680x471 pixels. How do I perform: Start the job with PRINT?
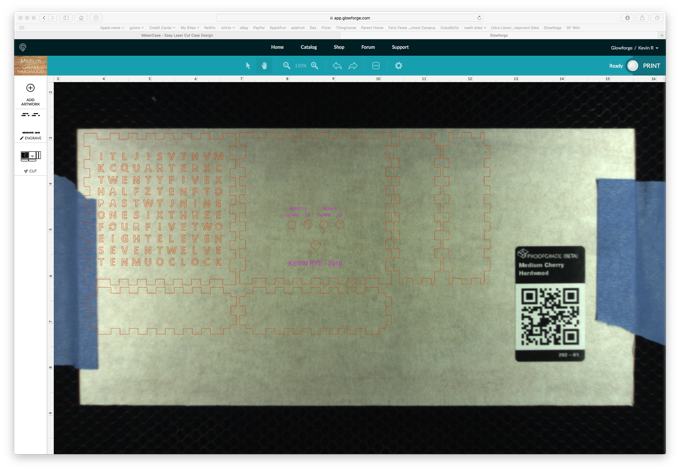point(651,65)
